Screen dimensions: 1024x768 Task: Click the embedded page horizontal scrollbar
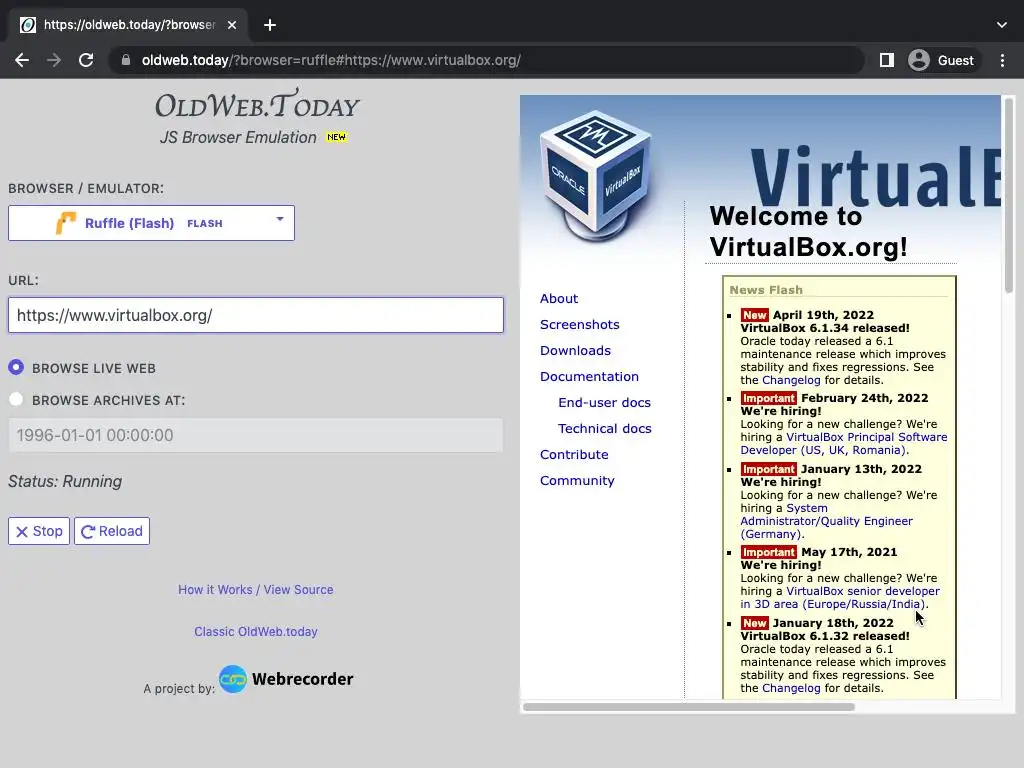click(688, 707)
